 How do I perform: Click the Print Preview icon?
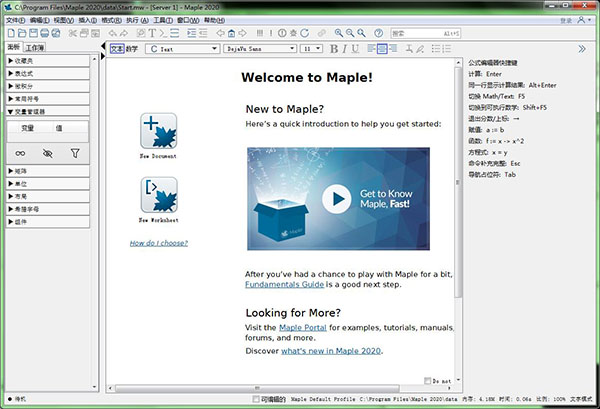[56, 33]
